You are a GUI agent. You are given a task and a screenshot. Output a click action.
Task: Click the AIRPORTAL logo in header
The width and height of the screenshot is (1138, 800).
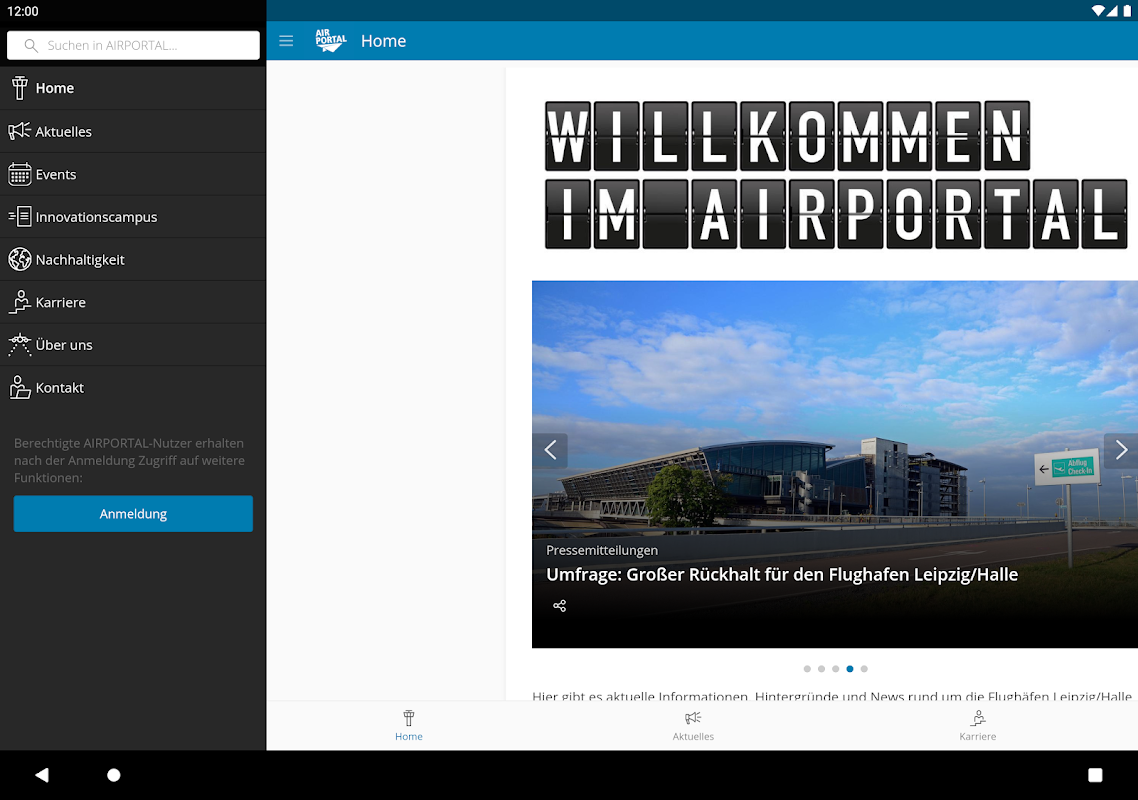(x=331, y=41)
